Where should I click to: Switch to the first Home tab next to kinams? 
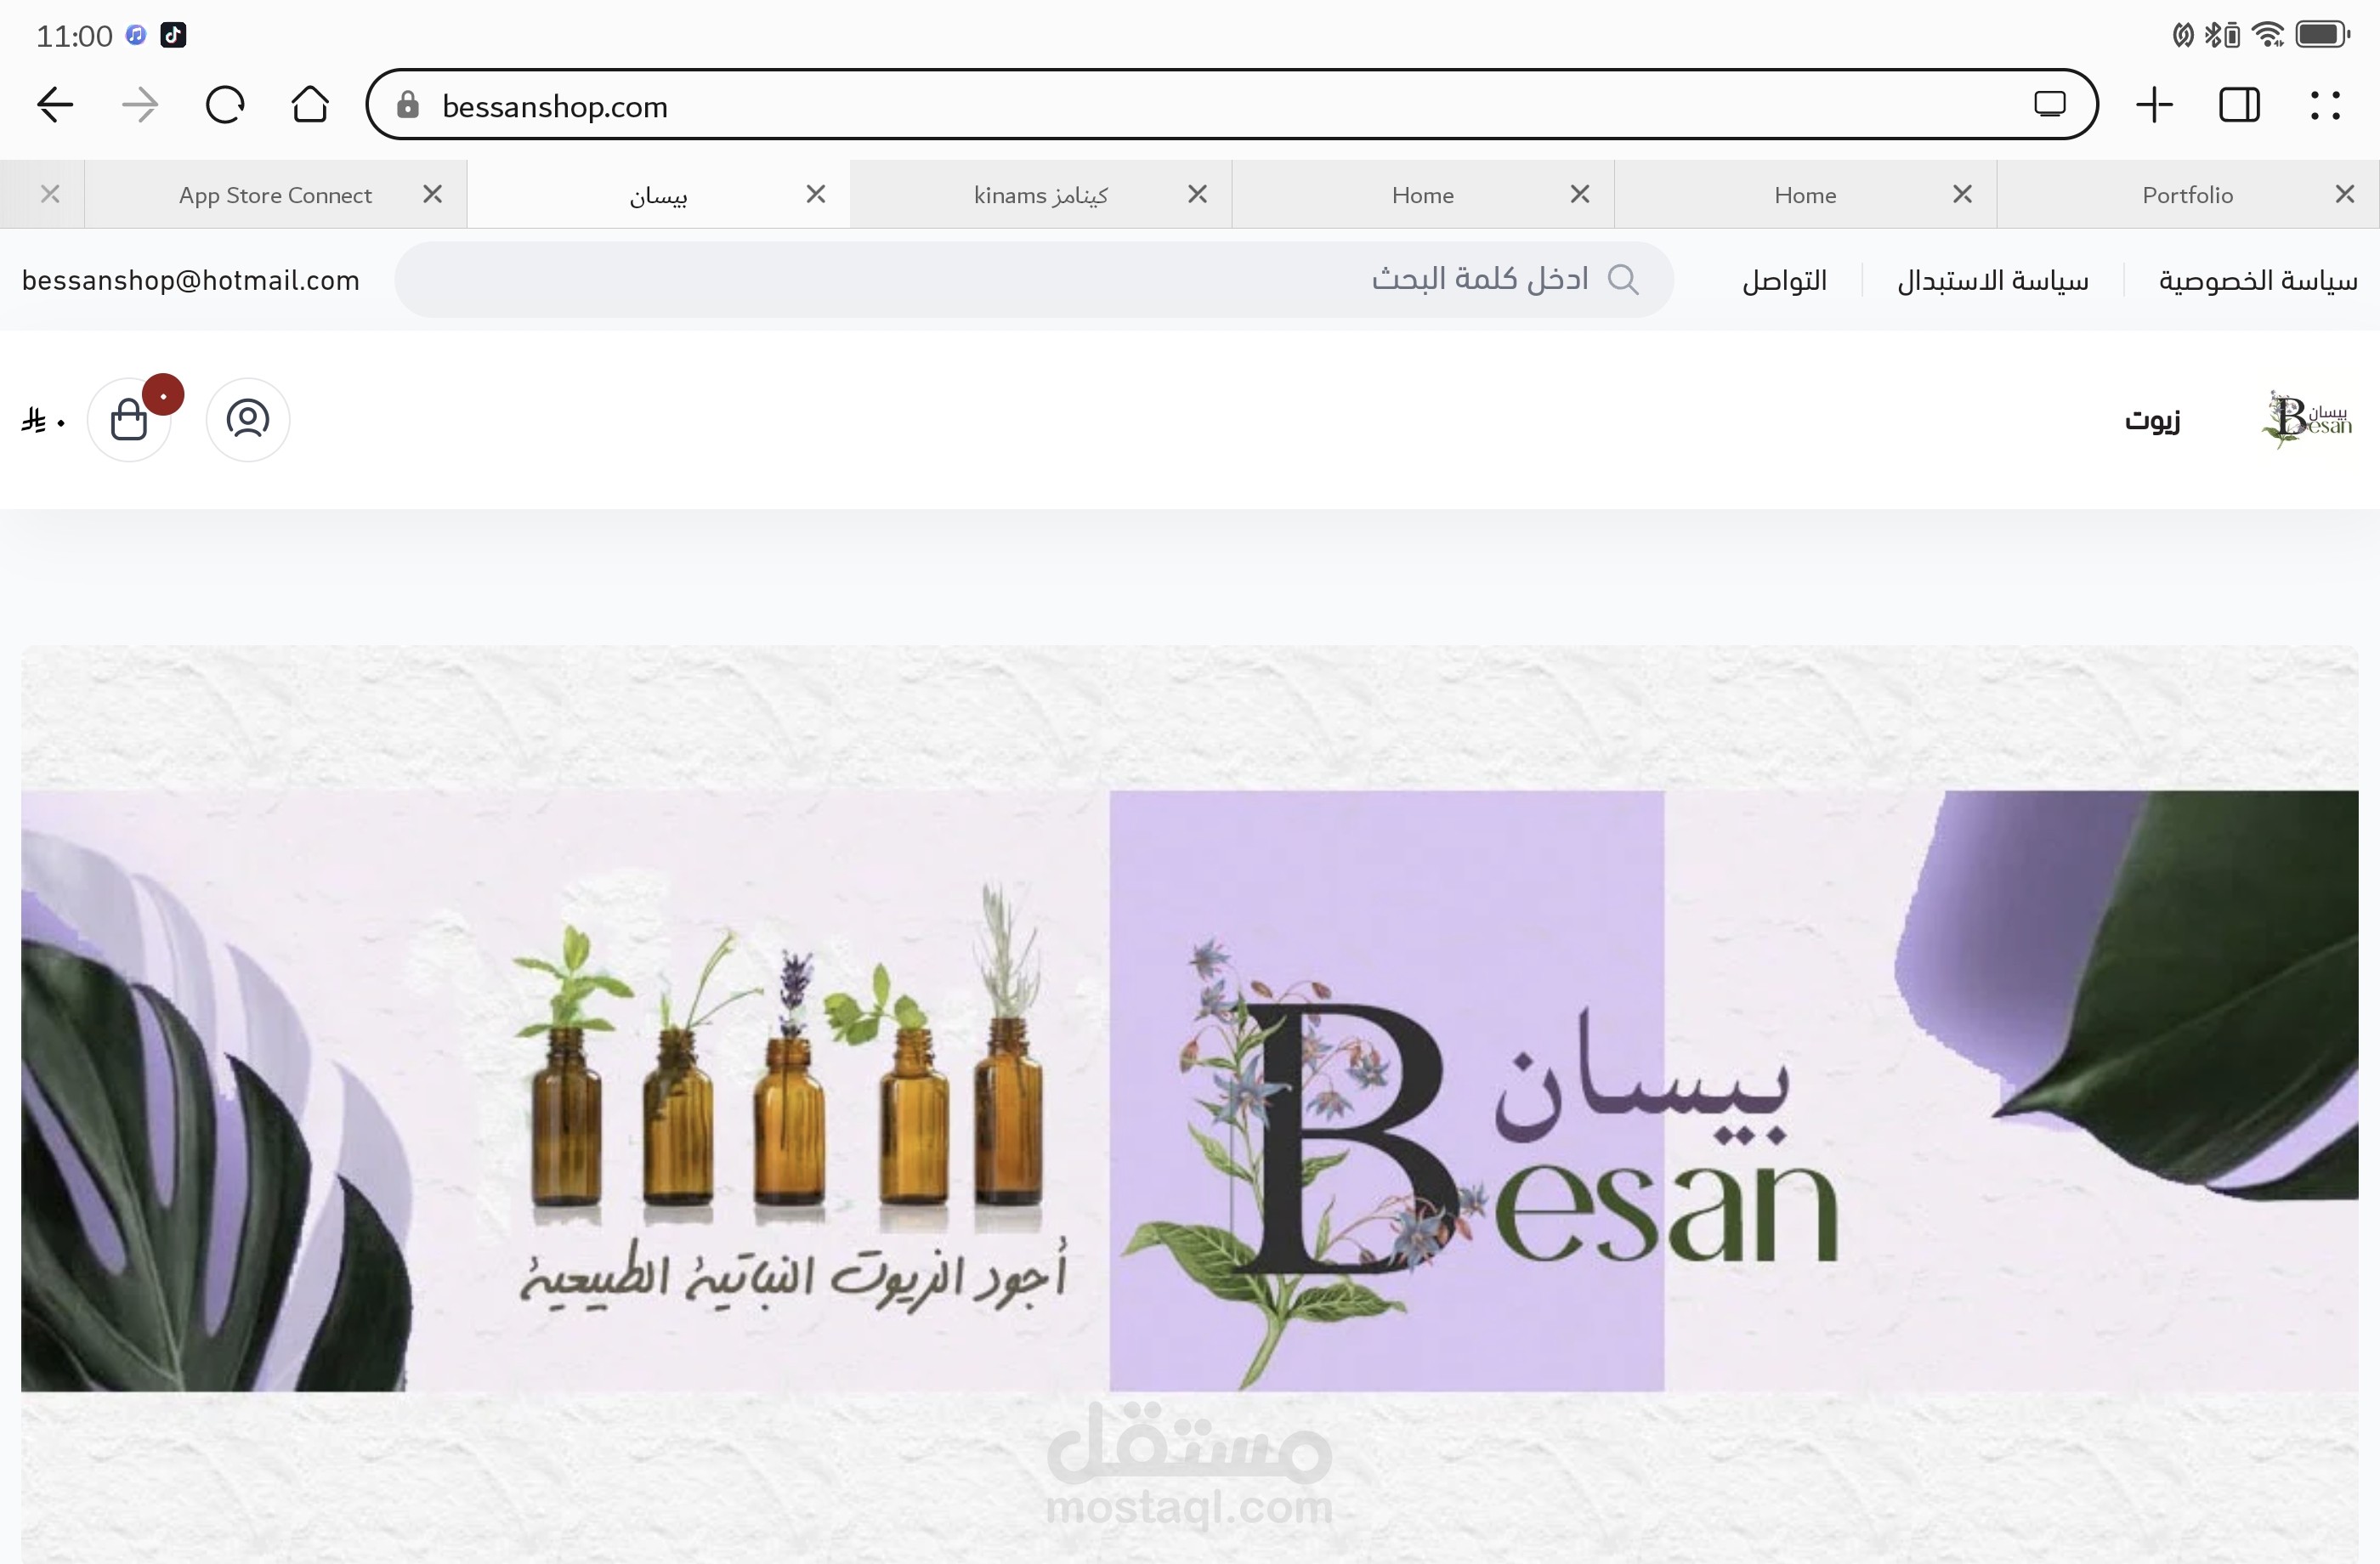pyautogui.click(x=1422, y=195)
